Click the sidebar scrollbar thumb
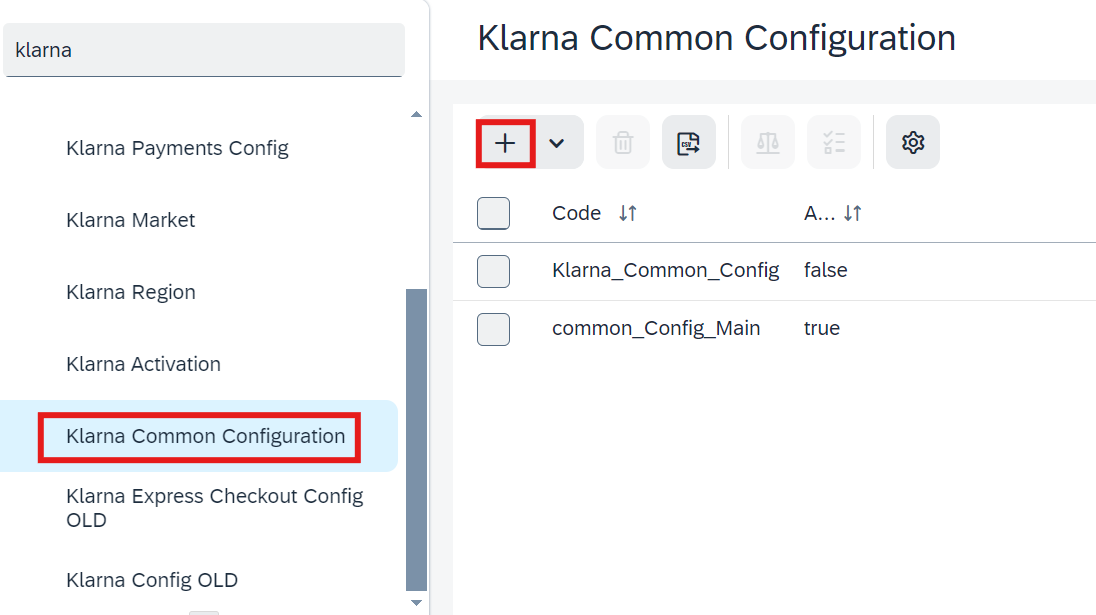 417,440
